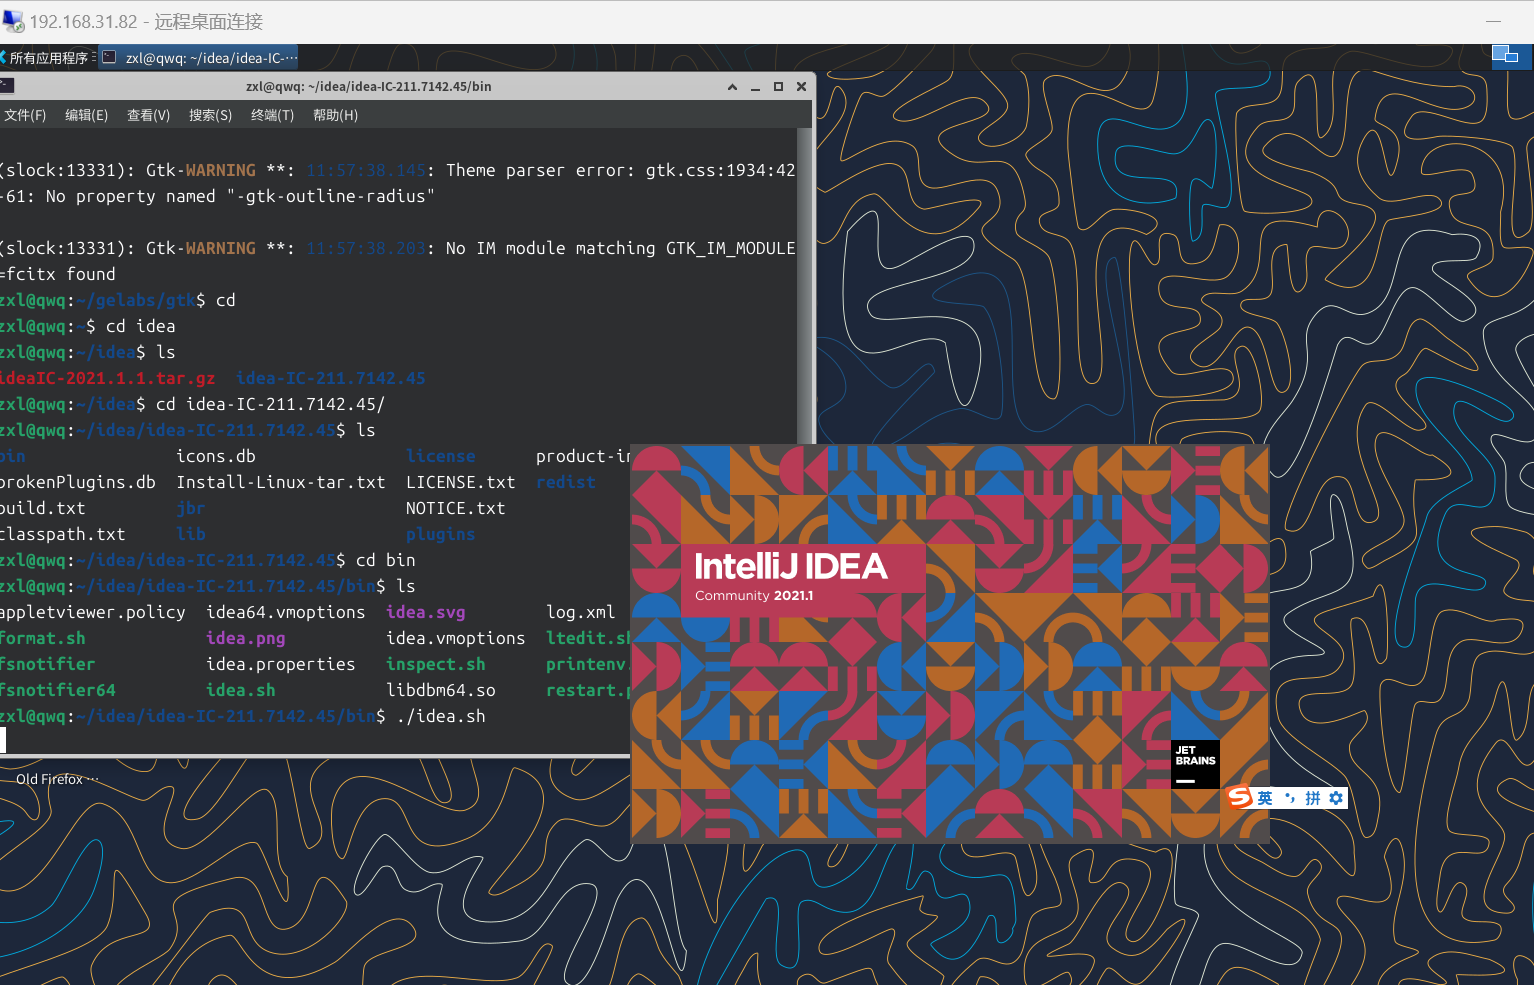Select the zxl@qwq terminal taskbar button
Screen dimensions: 1534x985
pyautogui.click(x=199, y=58)
